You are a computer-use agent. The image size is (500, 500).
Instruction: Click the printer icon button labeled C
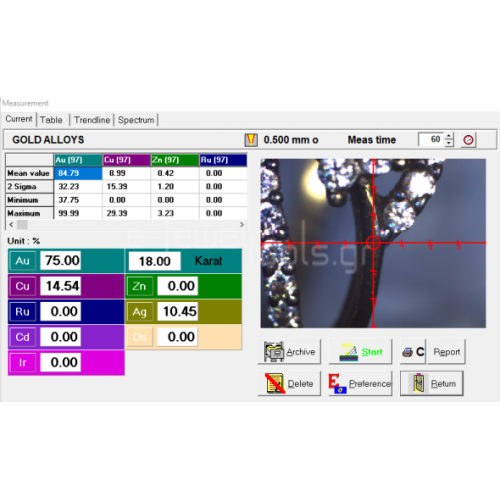413,351
